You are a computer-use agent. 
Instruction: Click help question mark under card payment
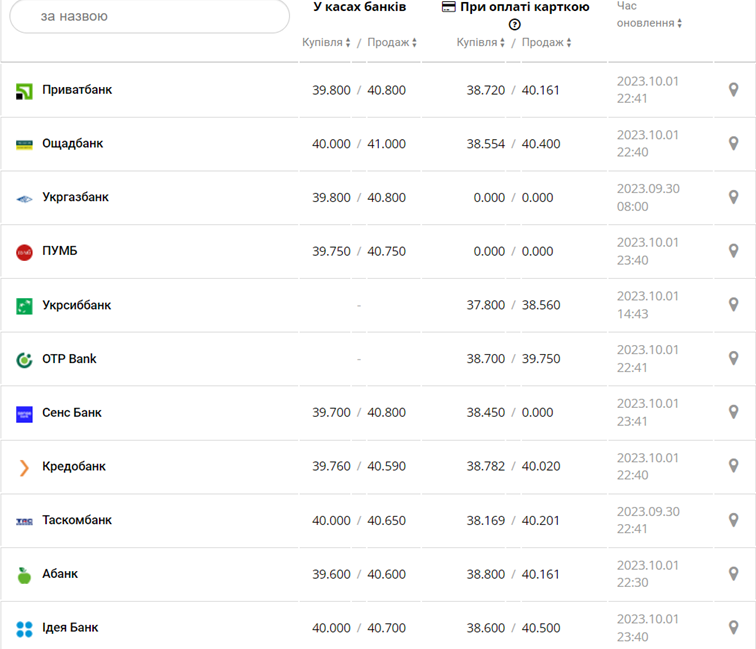pyautogui.click(x=515, y=24)
